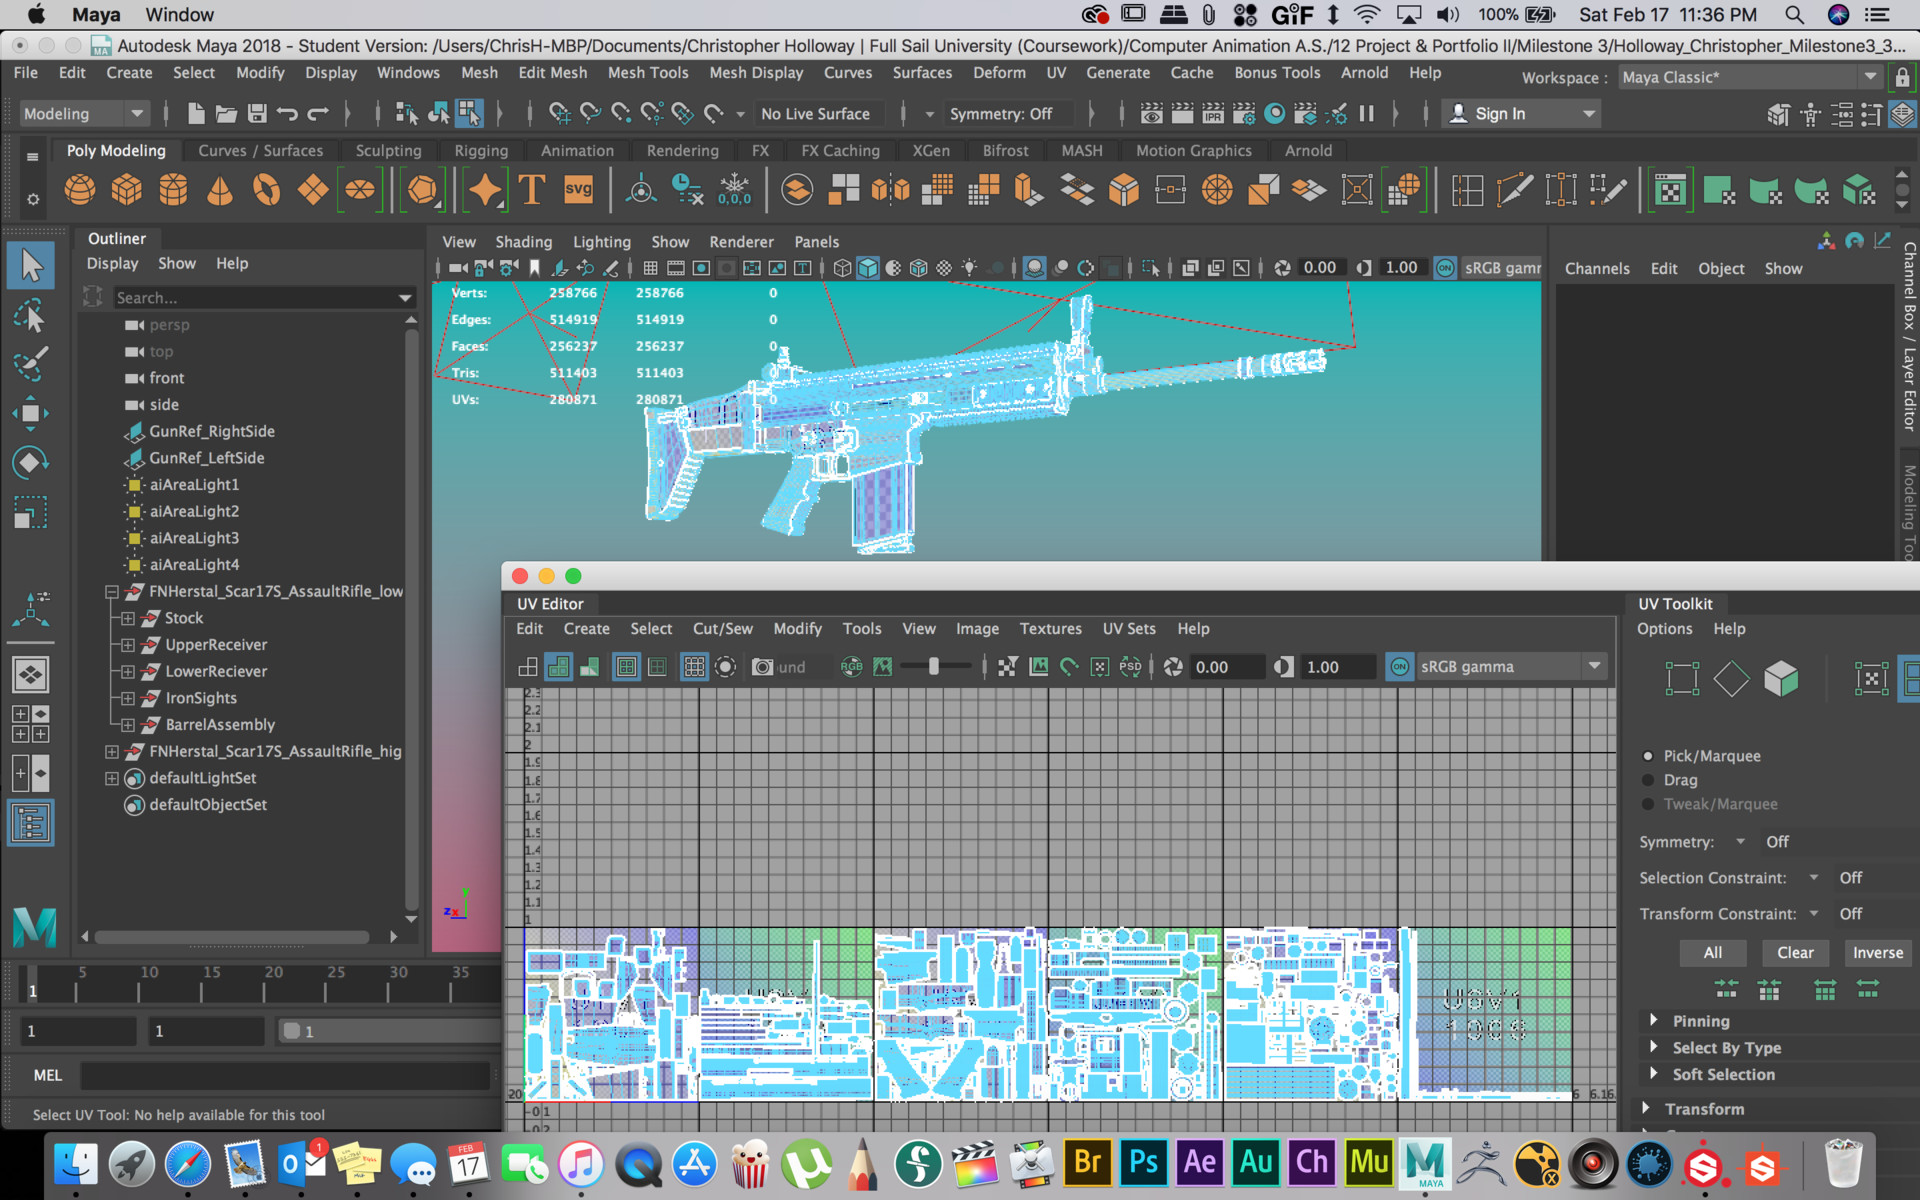This screenshot has height=1200, width=1920.
Task: Create a polygon cube from the Poly Modeling shelf
Action: (x=126, y=189)
